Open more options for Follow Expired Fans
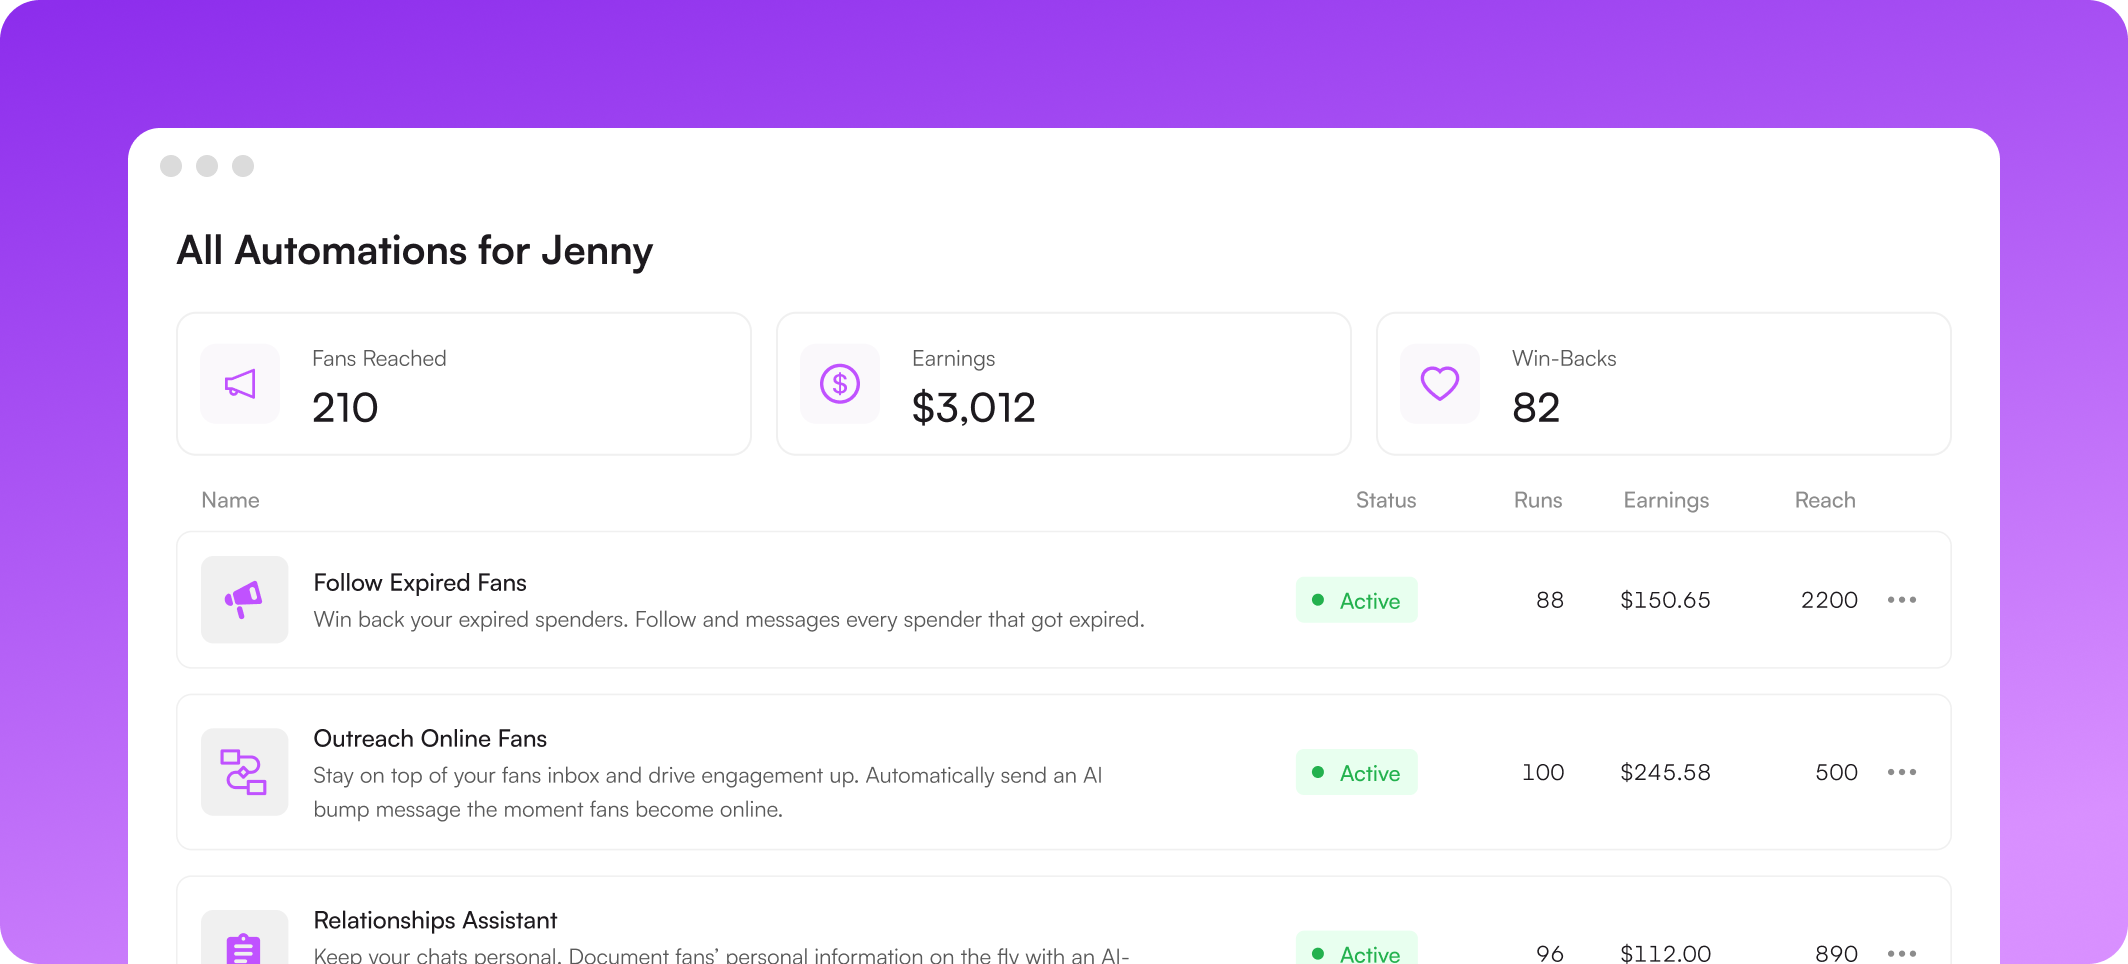Viewport: 2128px width, 964px height. pos(1902,600)
